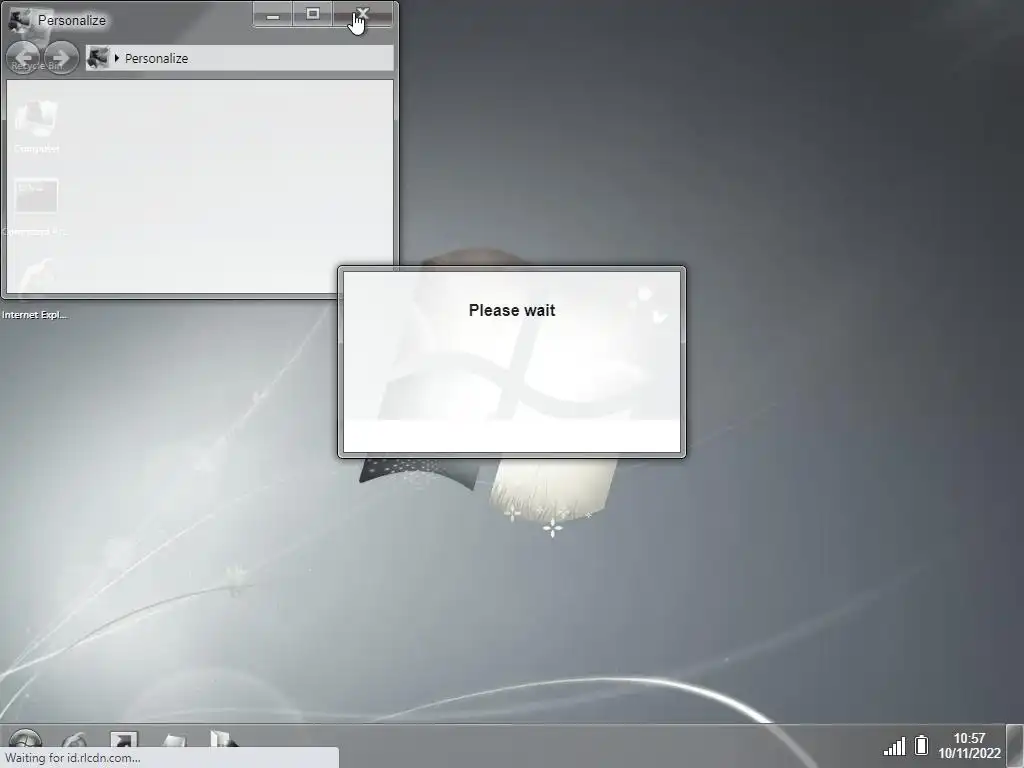The width and height of the screenshot is (1024, 768).
Task: Select the Personalize breadcrumb text
Action: pyautogui.click(x=156, y=58)
